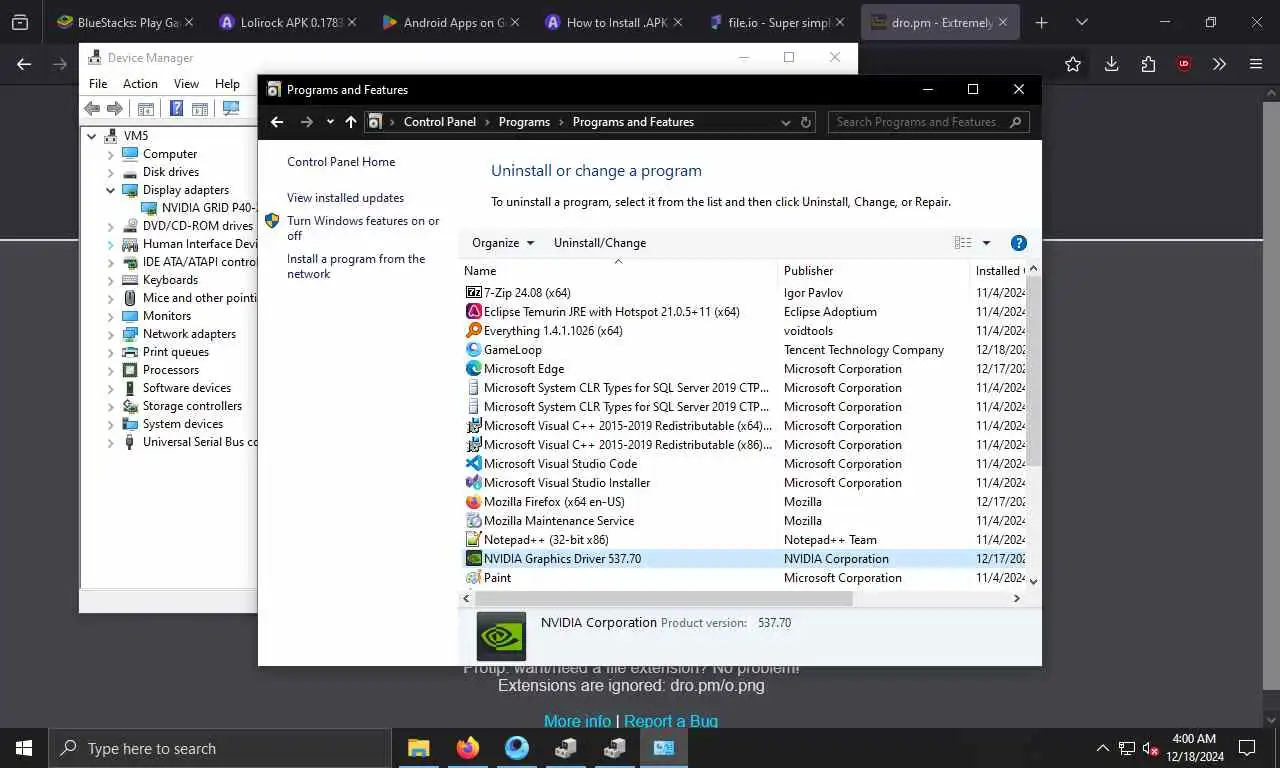Refresh the Programs and Features address bar
This screenshot has width=1280, height=768.
tap(806, 122)
